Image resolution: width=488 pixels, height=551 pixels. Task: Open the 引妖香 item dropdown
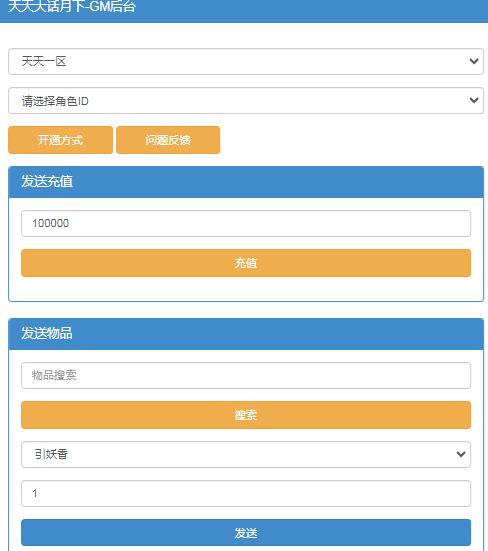pyautogui.click(x=246, y=454)
